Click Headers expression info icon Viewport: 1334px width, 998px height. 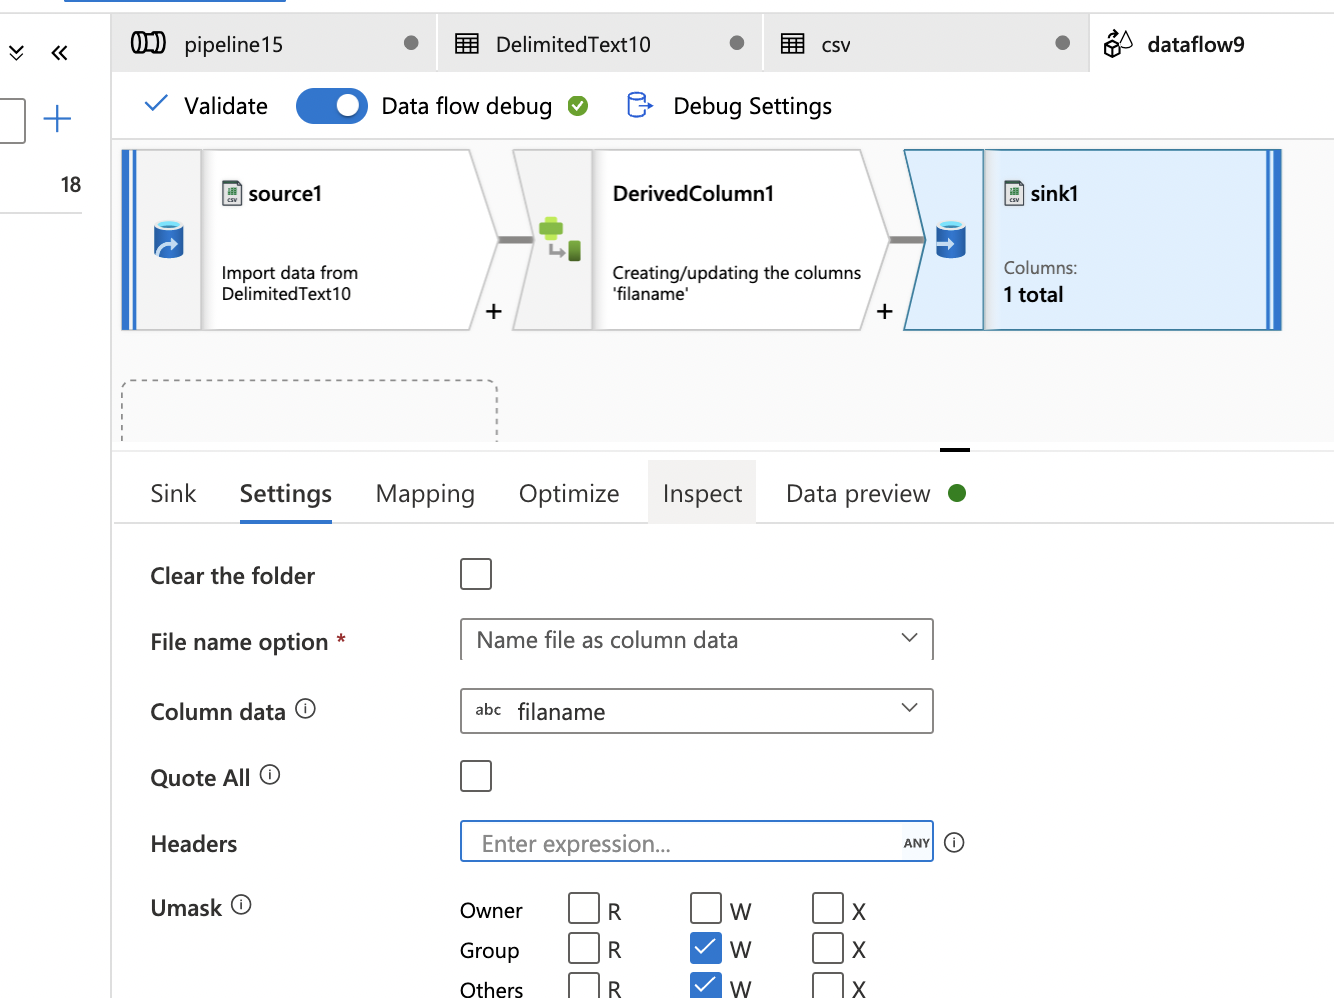point(954,843)
